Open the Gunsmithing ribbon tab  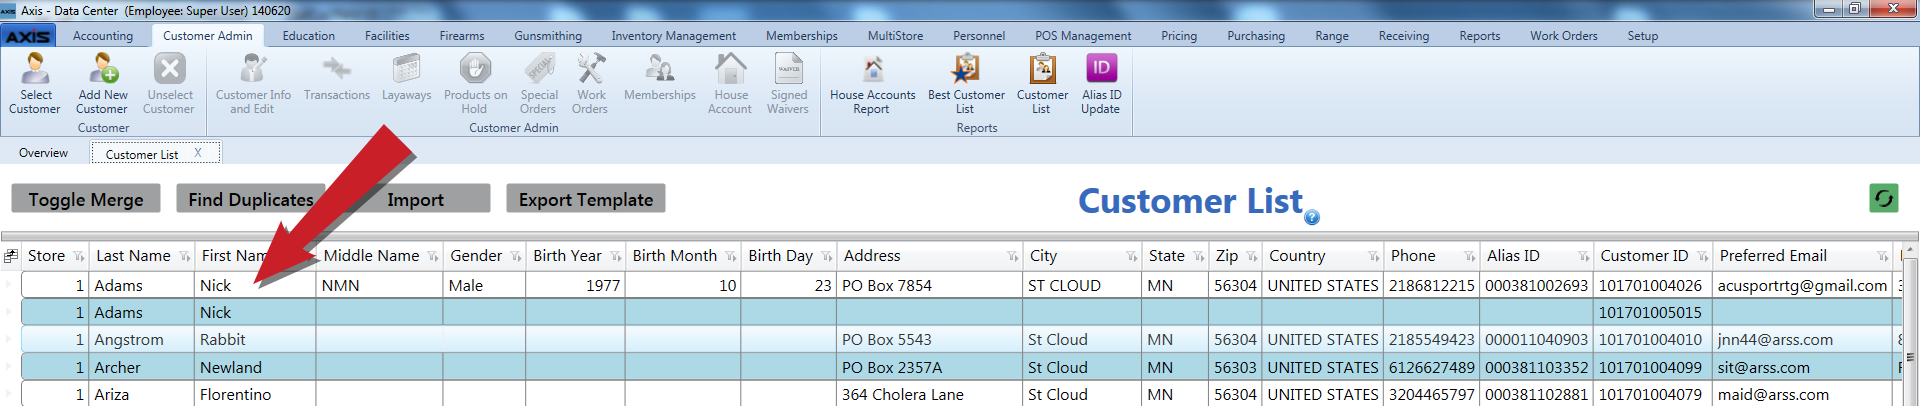point(548,36)
